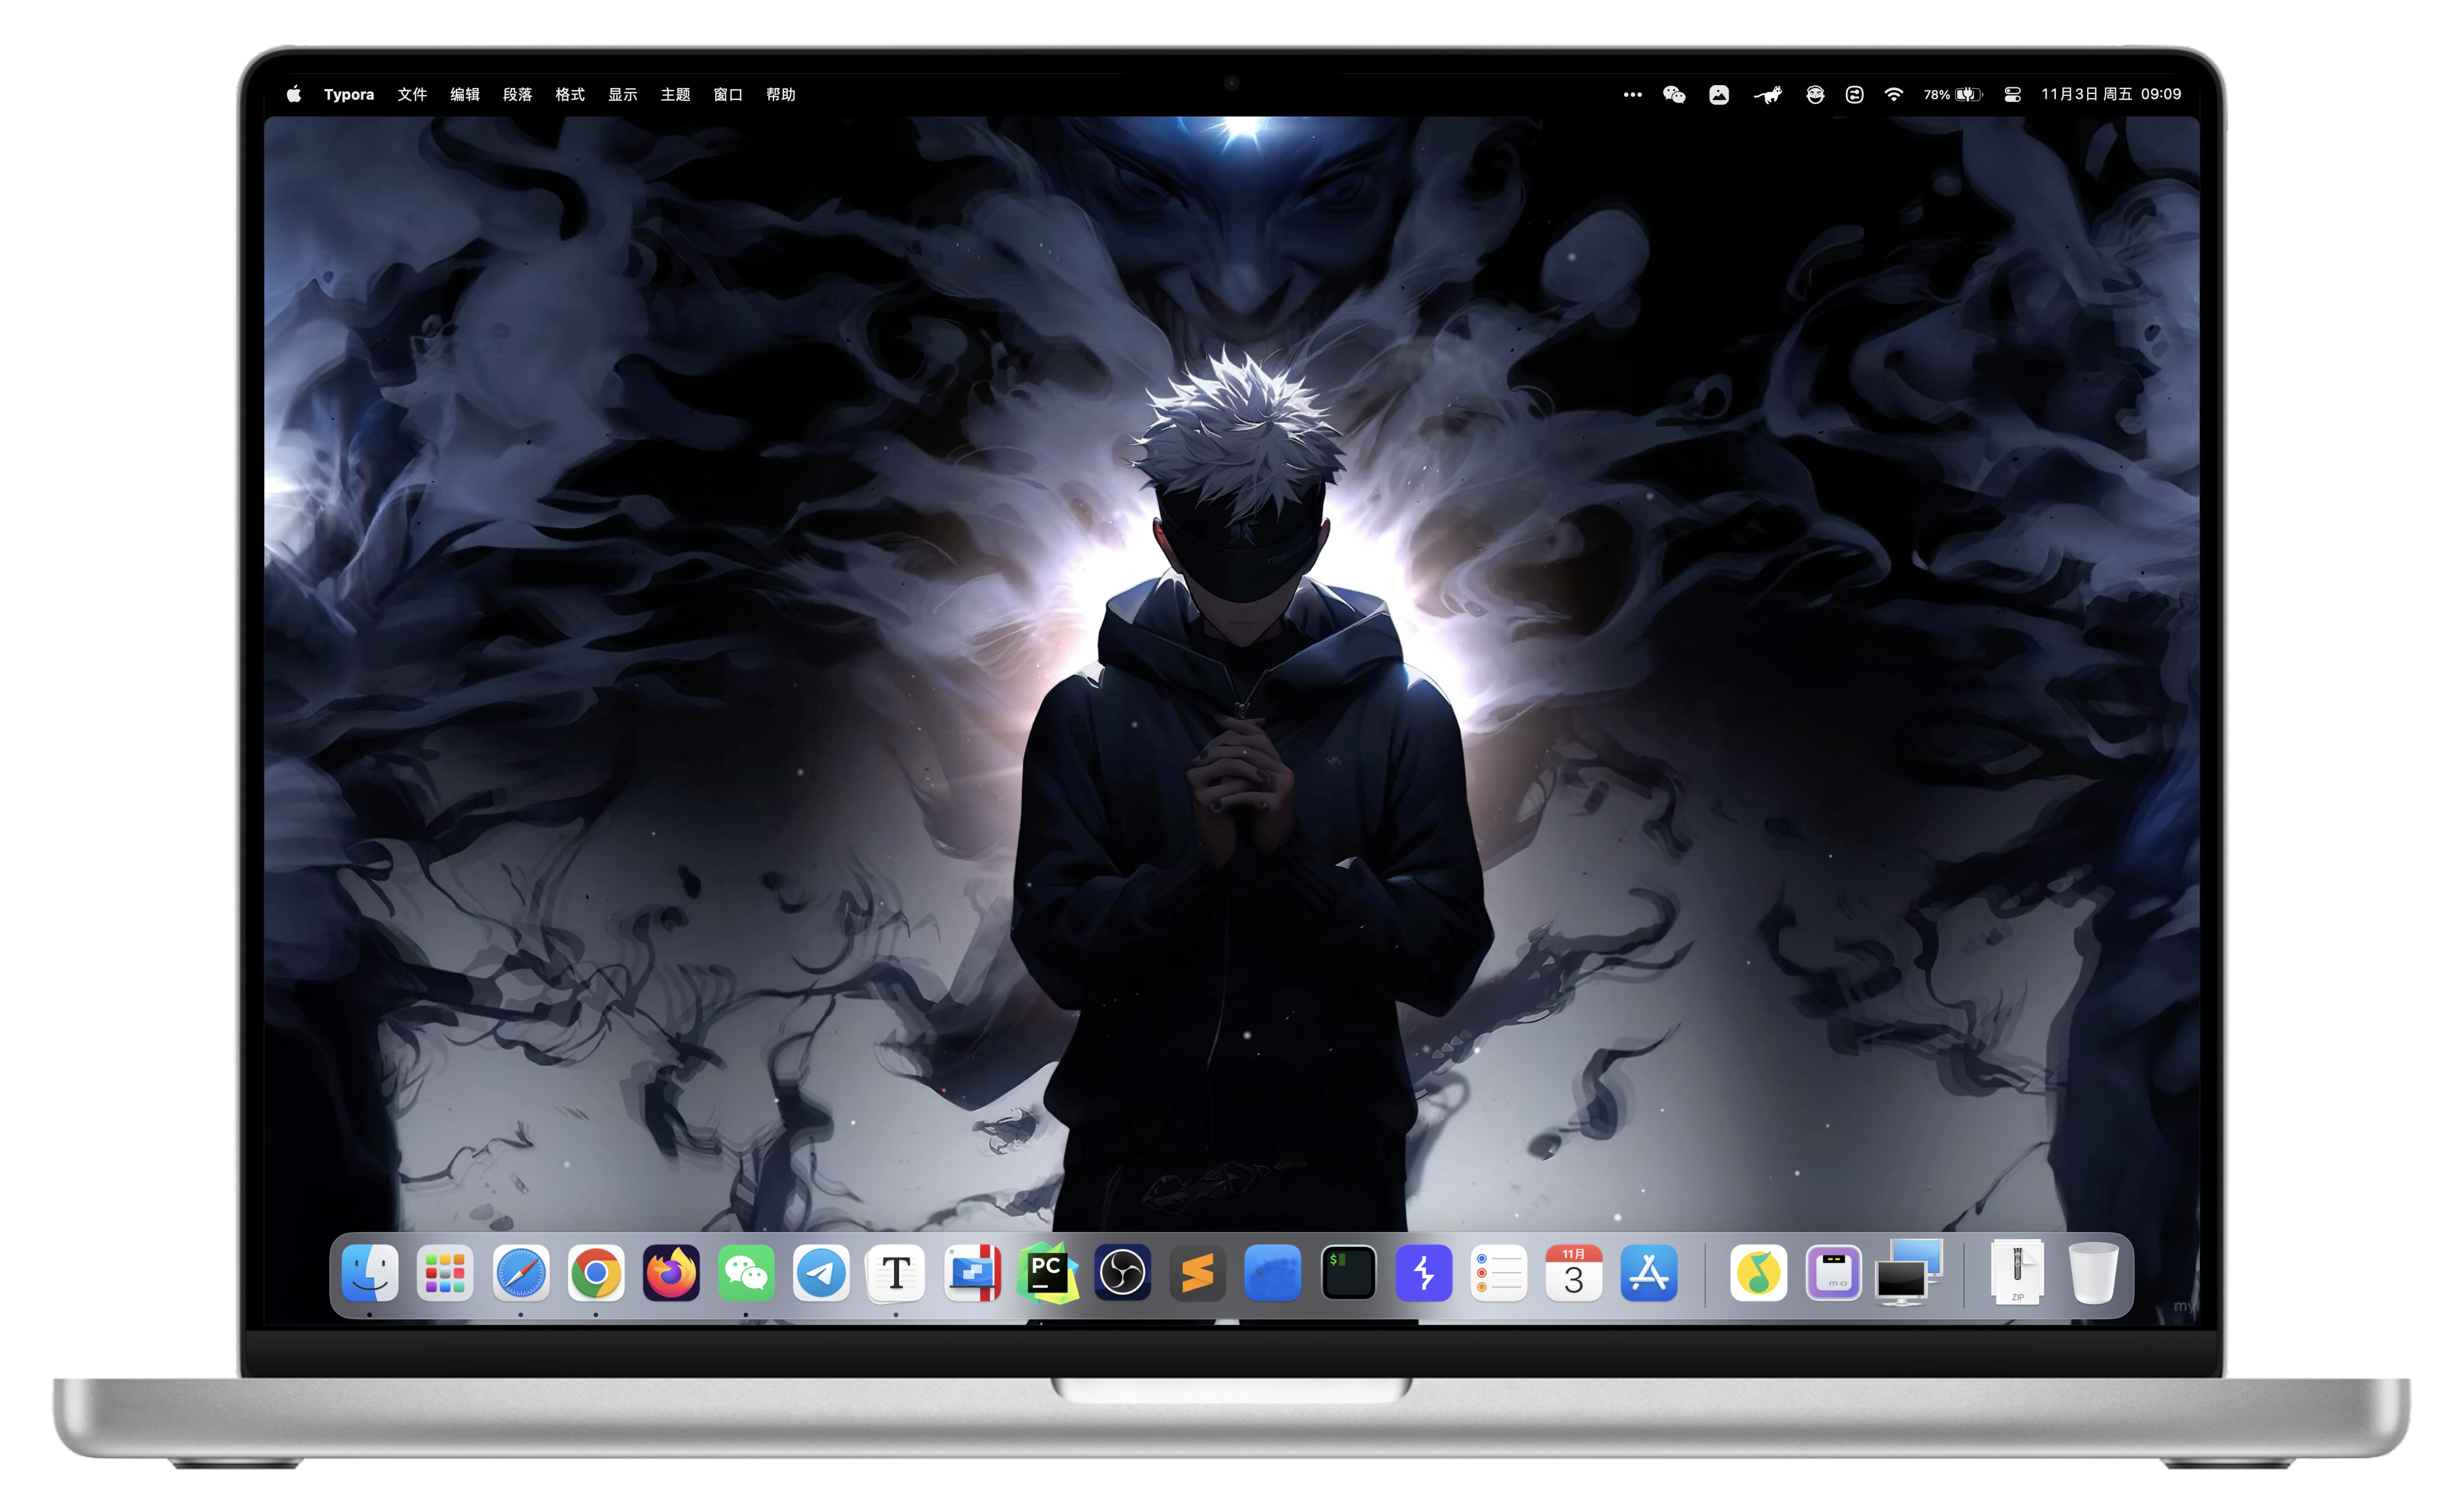Open the Trash in the Dock
Image resolution: width=2464 pixels, height=1512 pixels.
[x=2093, y=1273]
